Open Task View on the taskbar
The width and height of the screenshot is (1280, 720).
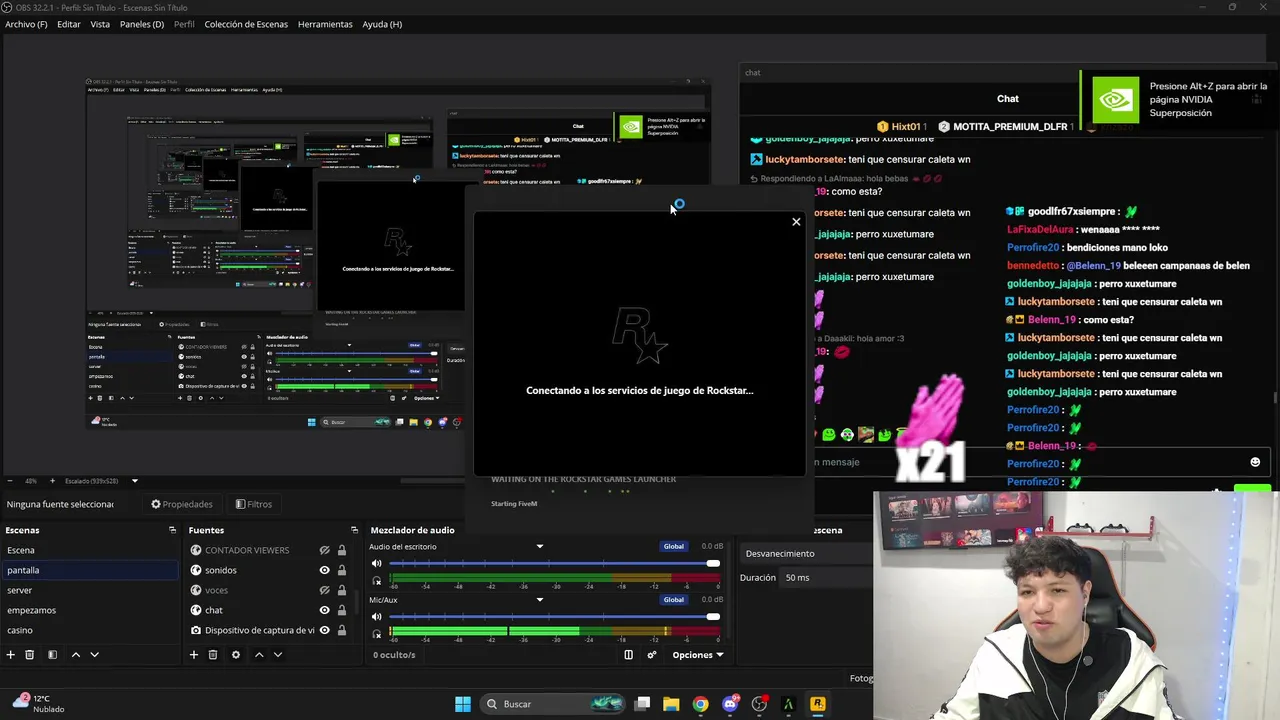click(643, 704)
